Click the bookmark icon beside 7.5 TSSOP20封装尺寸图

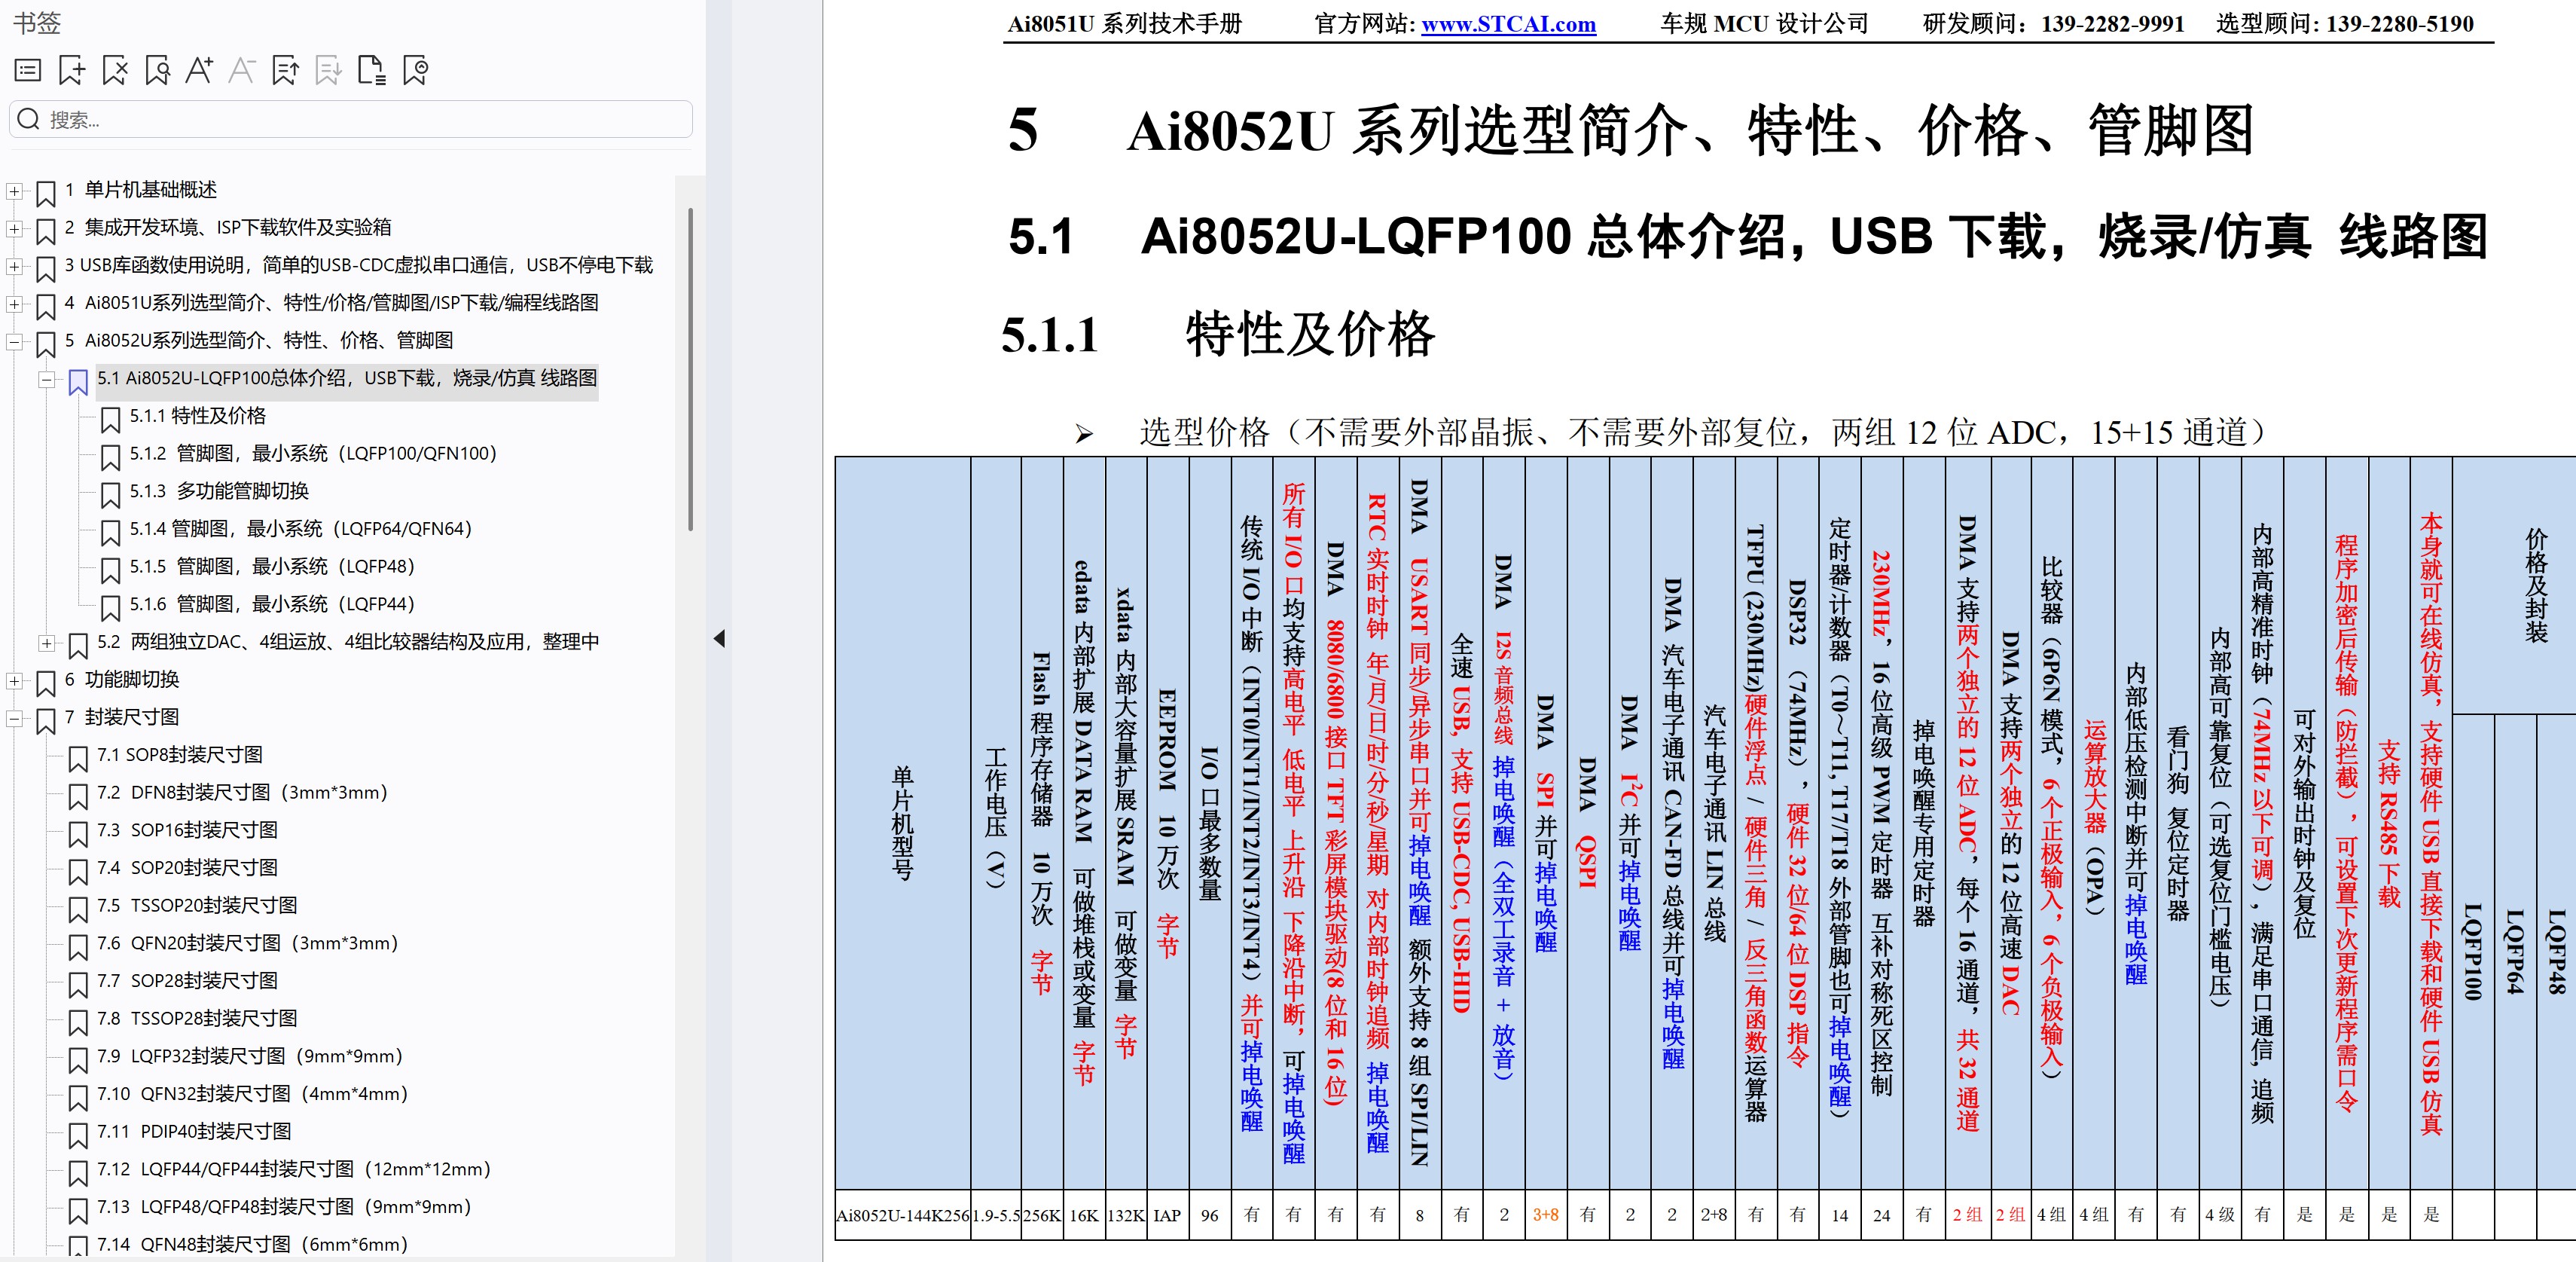pyautogui.click(x=78, y=908)
